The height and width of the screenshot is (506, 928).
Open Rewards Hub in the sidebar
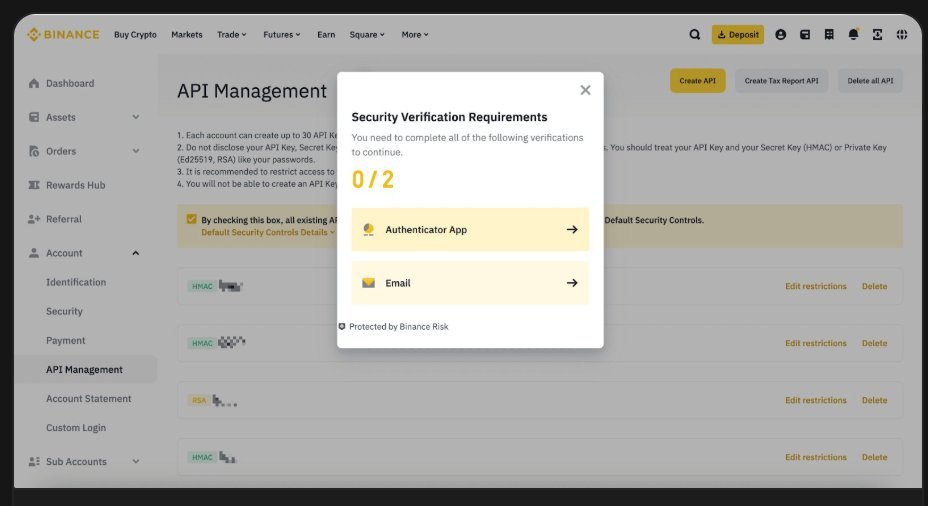76,185
